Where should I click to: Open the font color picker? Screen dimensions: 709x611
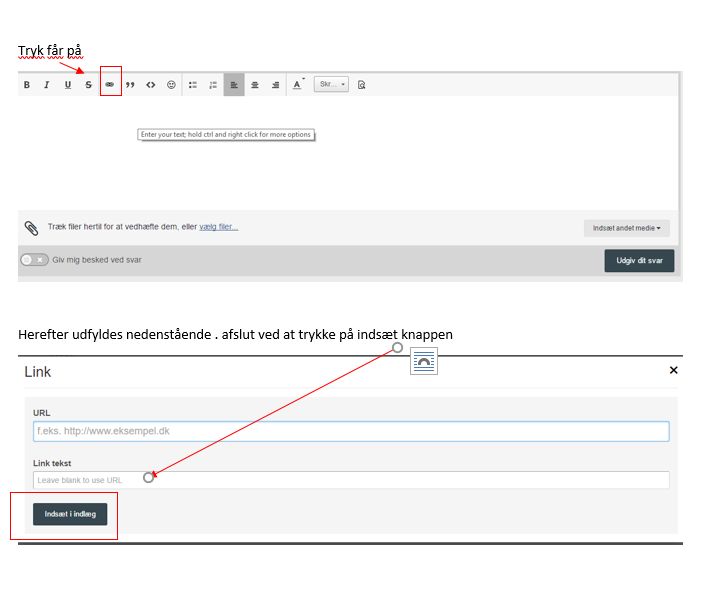pyautogui.click(x=297, y=85)
